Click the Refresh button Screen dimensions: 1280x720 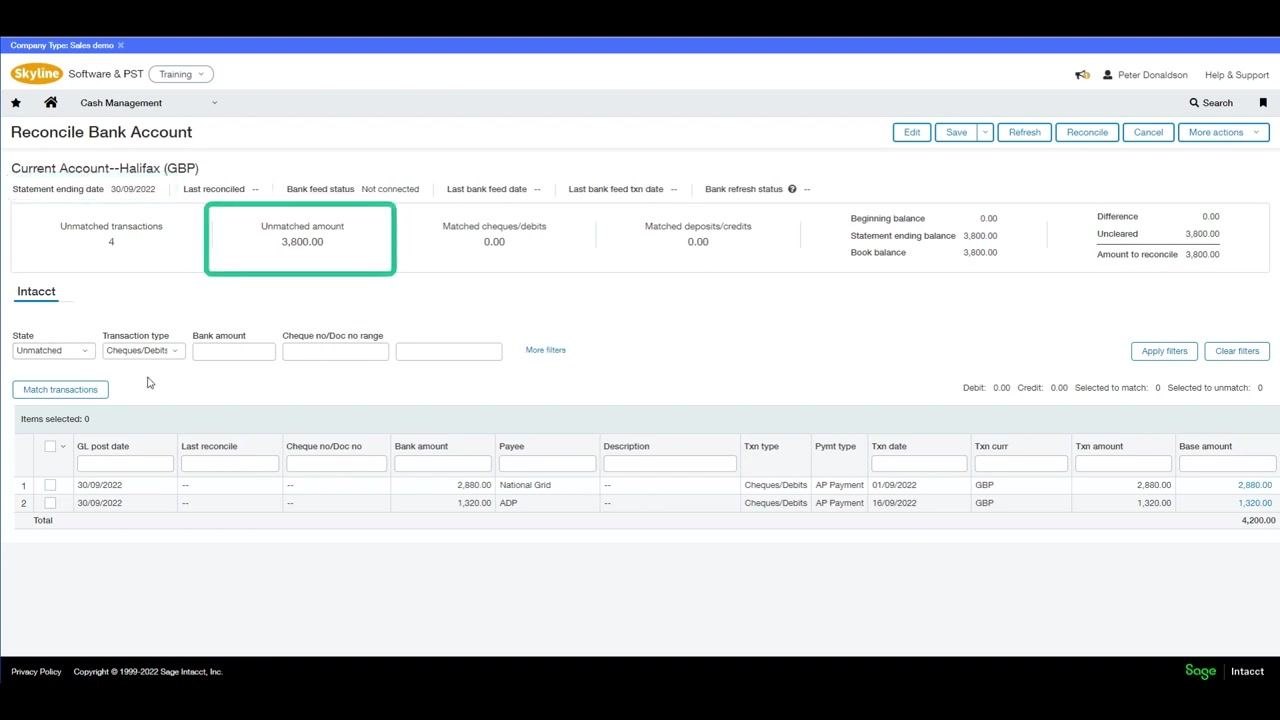(x=1025, y=132)
